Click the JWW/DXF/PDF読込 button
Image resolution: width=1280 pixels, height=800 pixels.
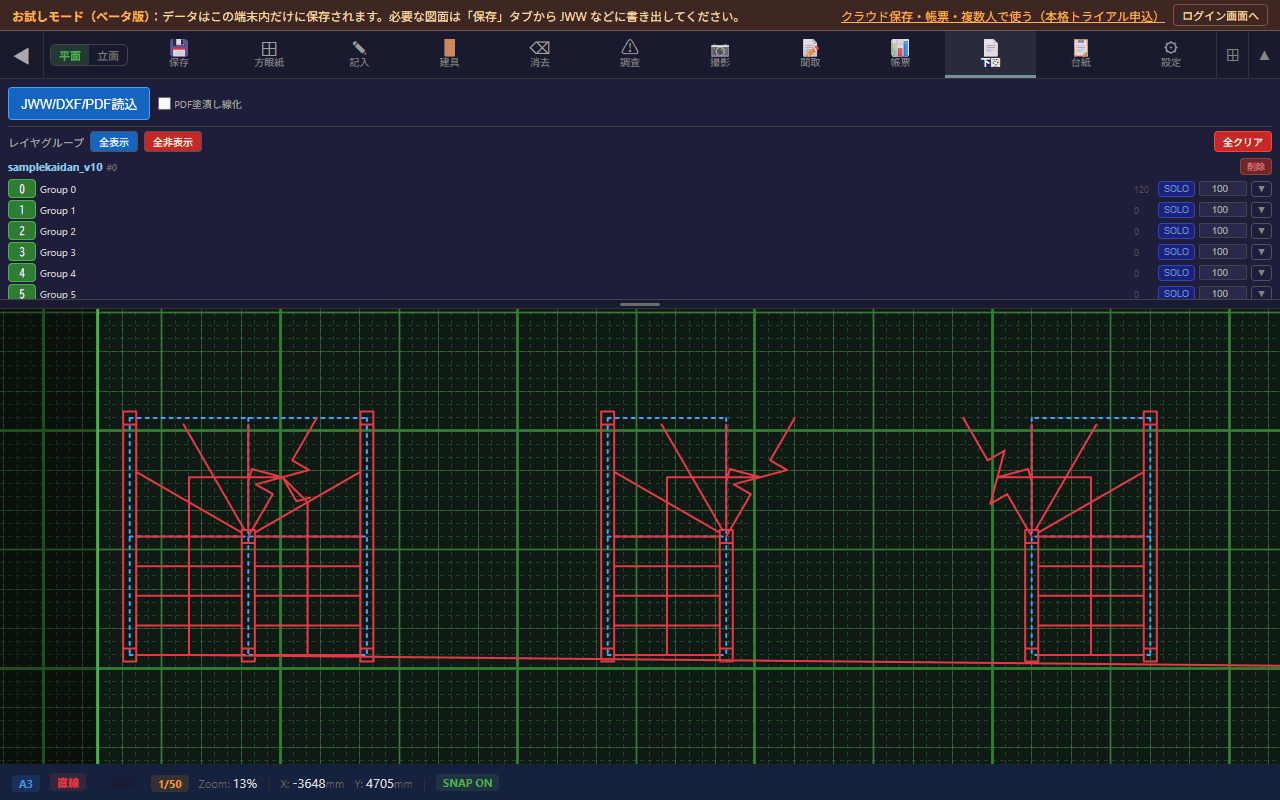pos(79,104)
